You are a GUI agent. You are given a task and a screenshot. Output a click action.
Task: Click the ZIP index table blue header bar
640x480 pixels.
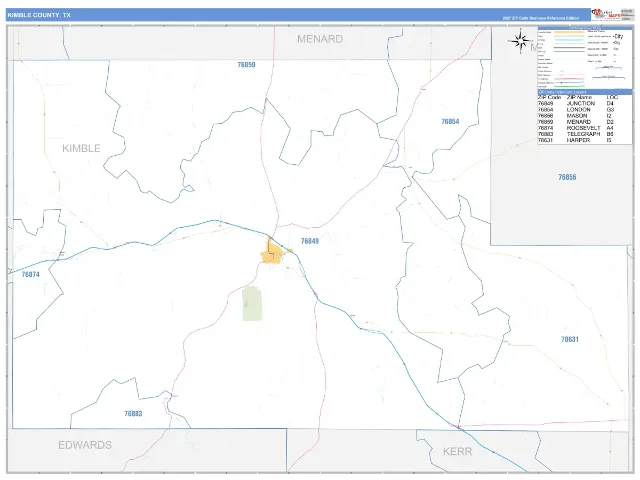tap(584, 92)
